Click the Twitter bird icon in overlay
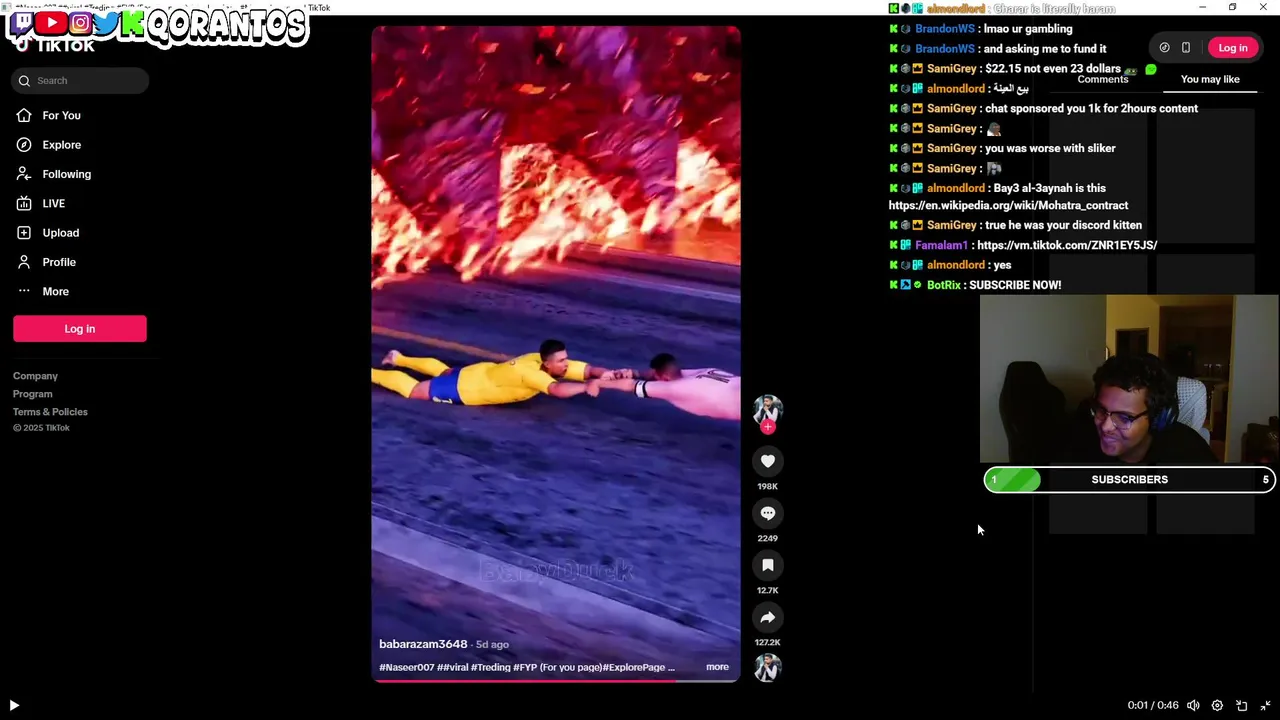This screenshot has width=1280, height=720. tap(106, 22)
